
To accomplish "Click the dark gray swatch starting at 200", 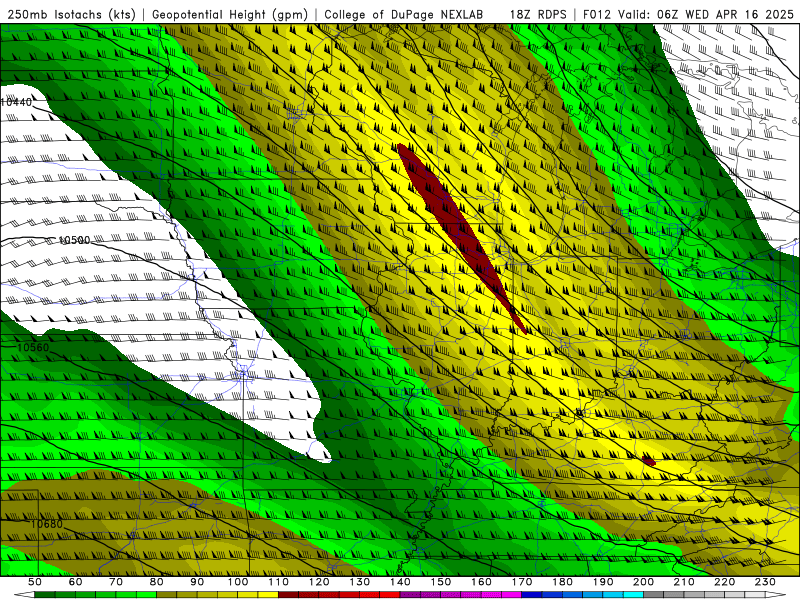I will coord(654,595).
